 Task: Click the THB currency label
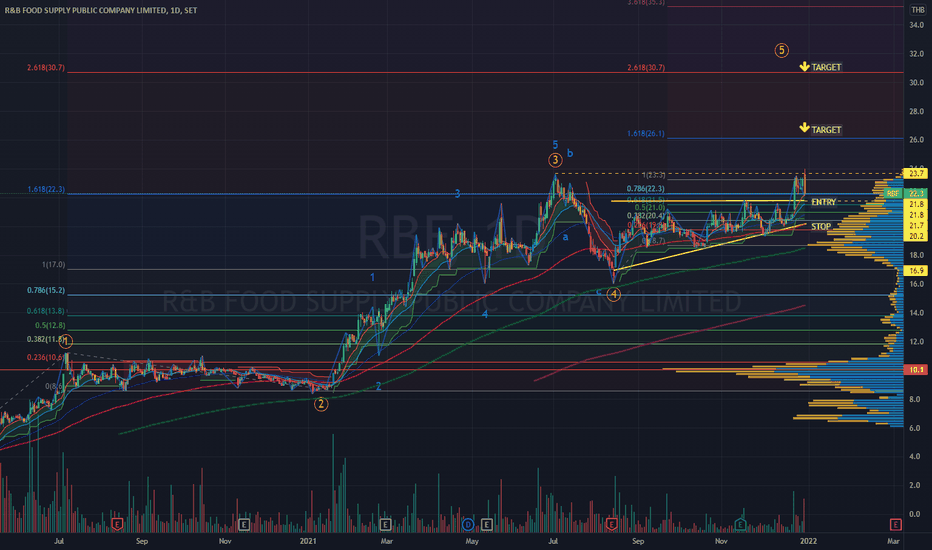[917, 10]
